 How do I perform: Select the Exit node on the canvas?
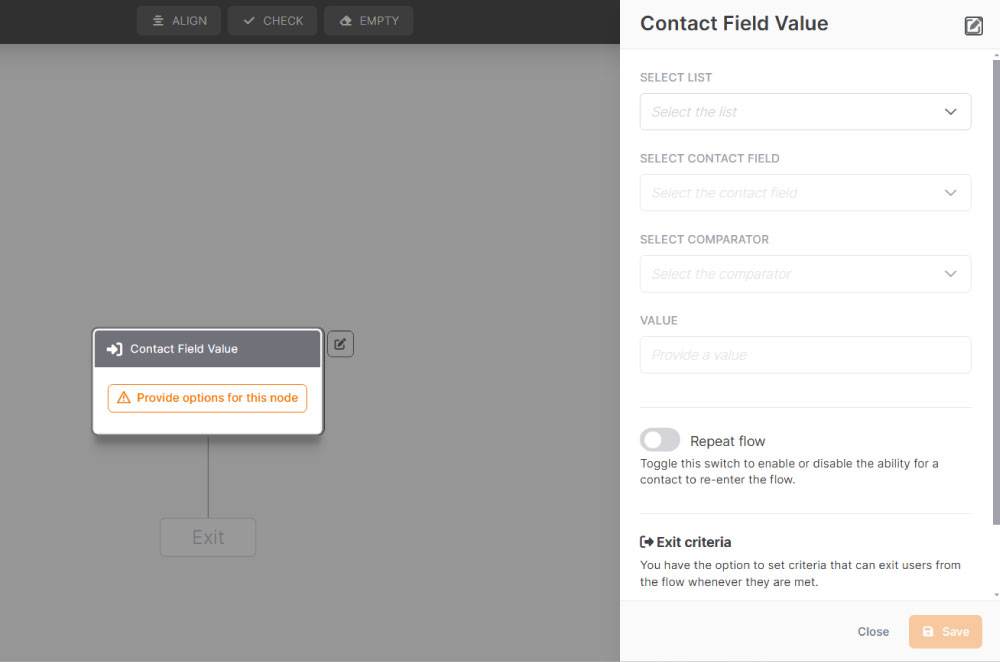pos(208,537)
